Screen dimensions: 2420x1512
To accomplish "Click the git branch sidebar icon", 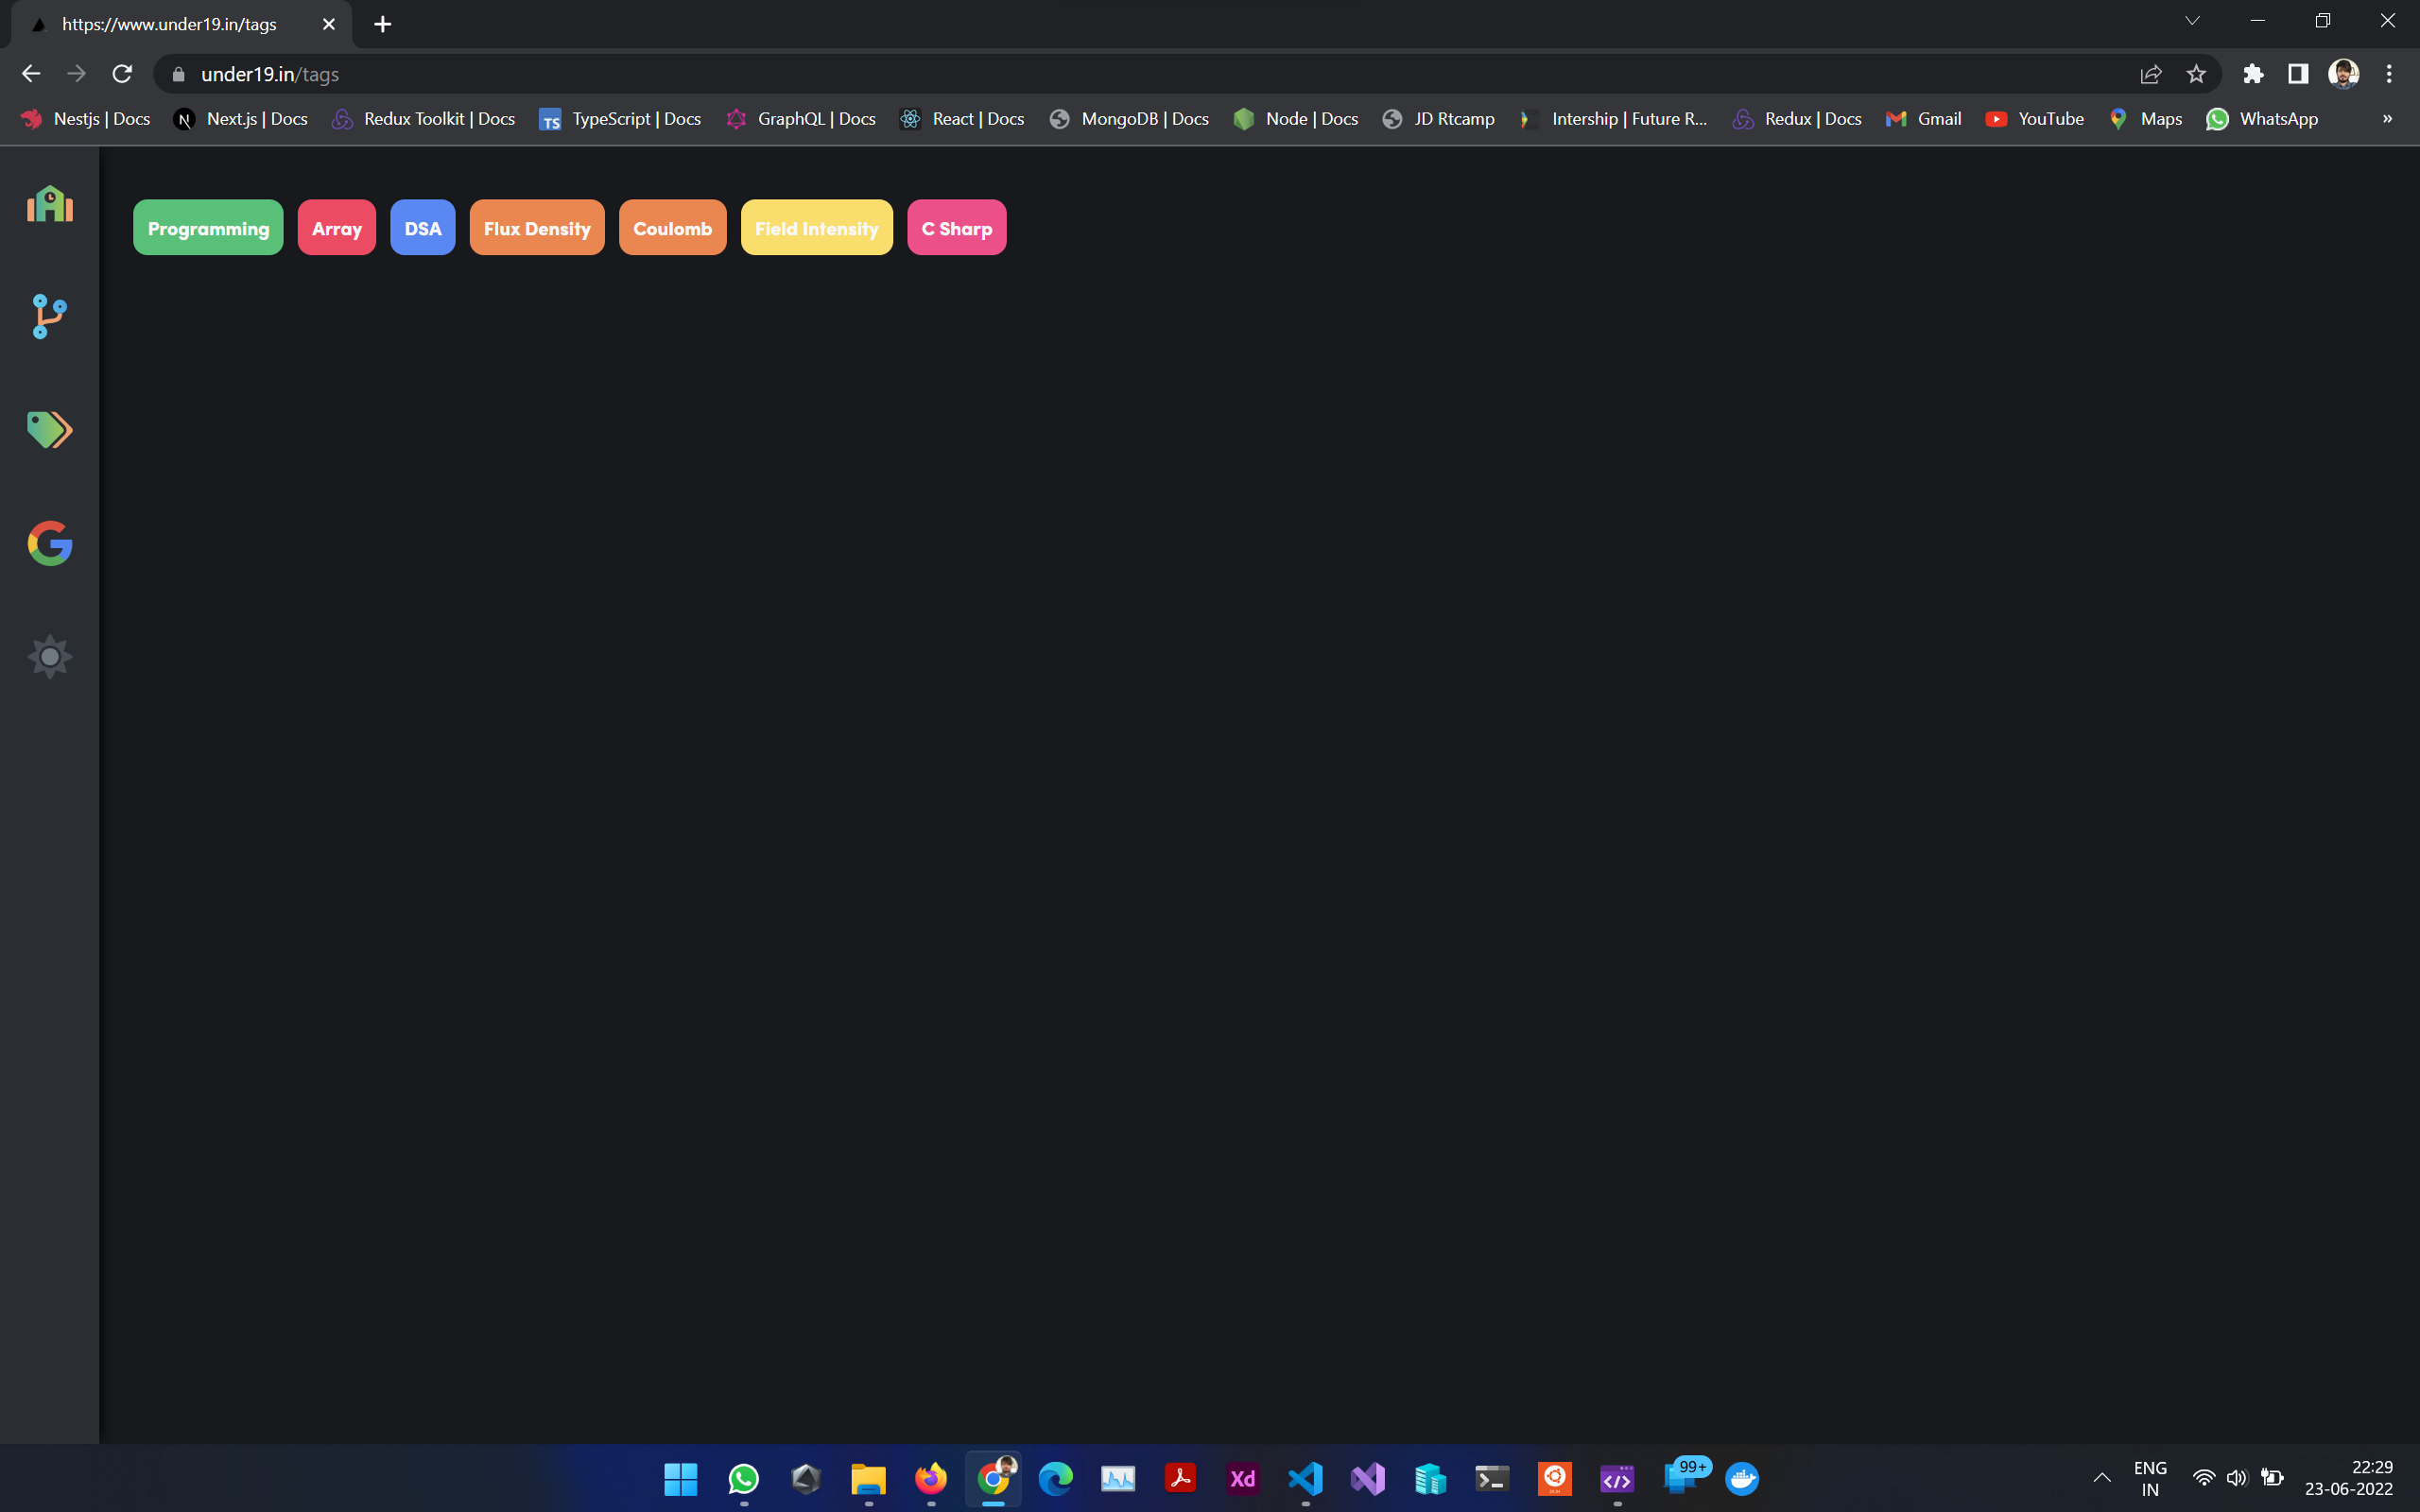I will tap(49, 316).
